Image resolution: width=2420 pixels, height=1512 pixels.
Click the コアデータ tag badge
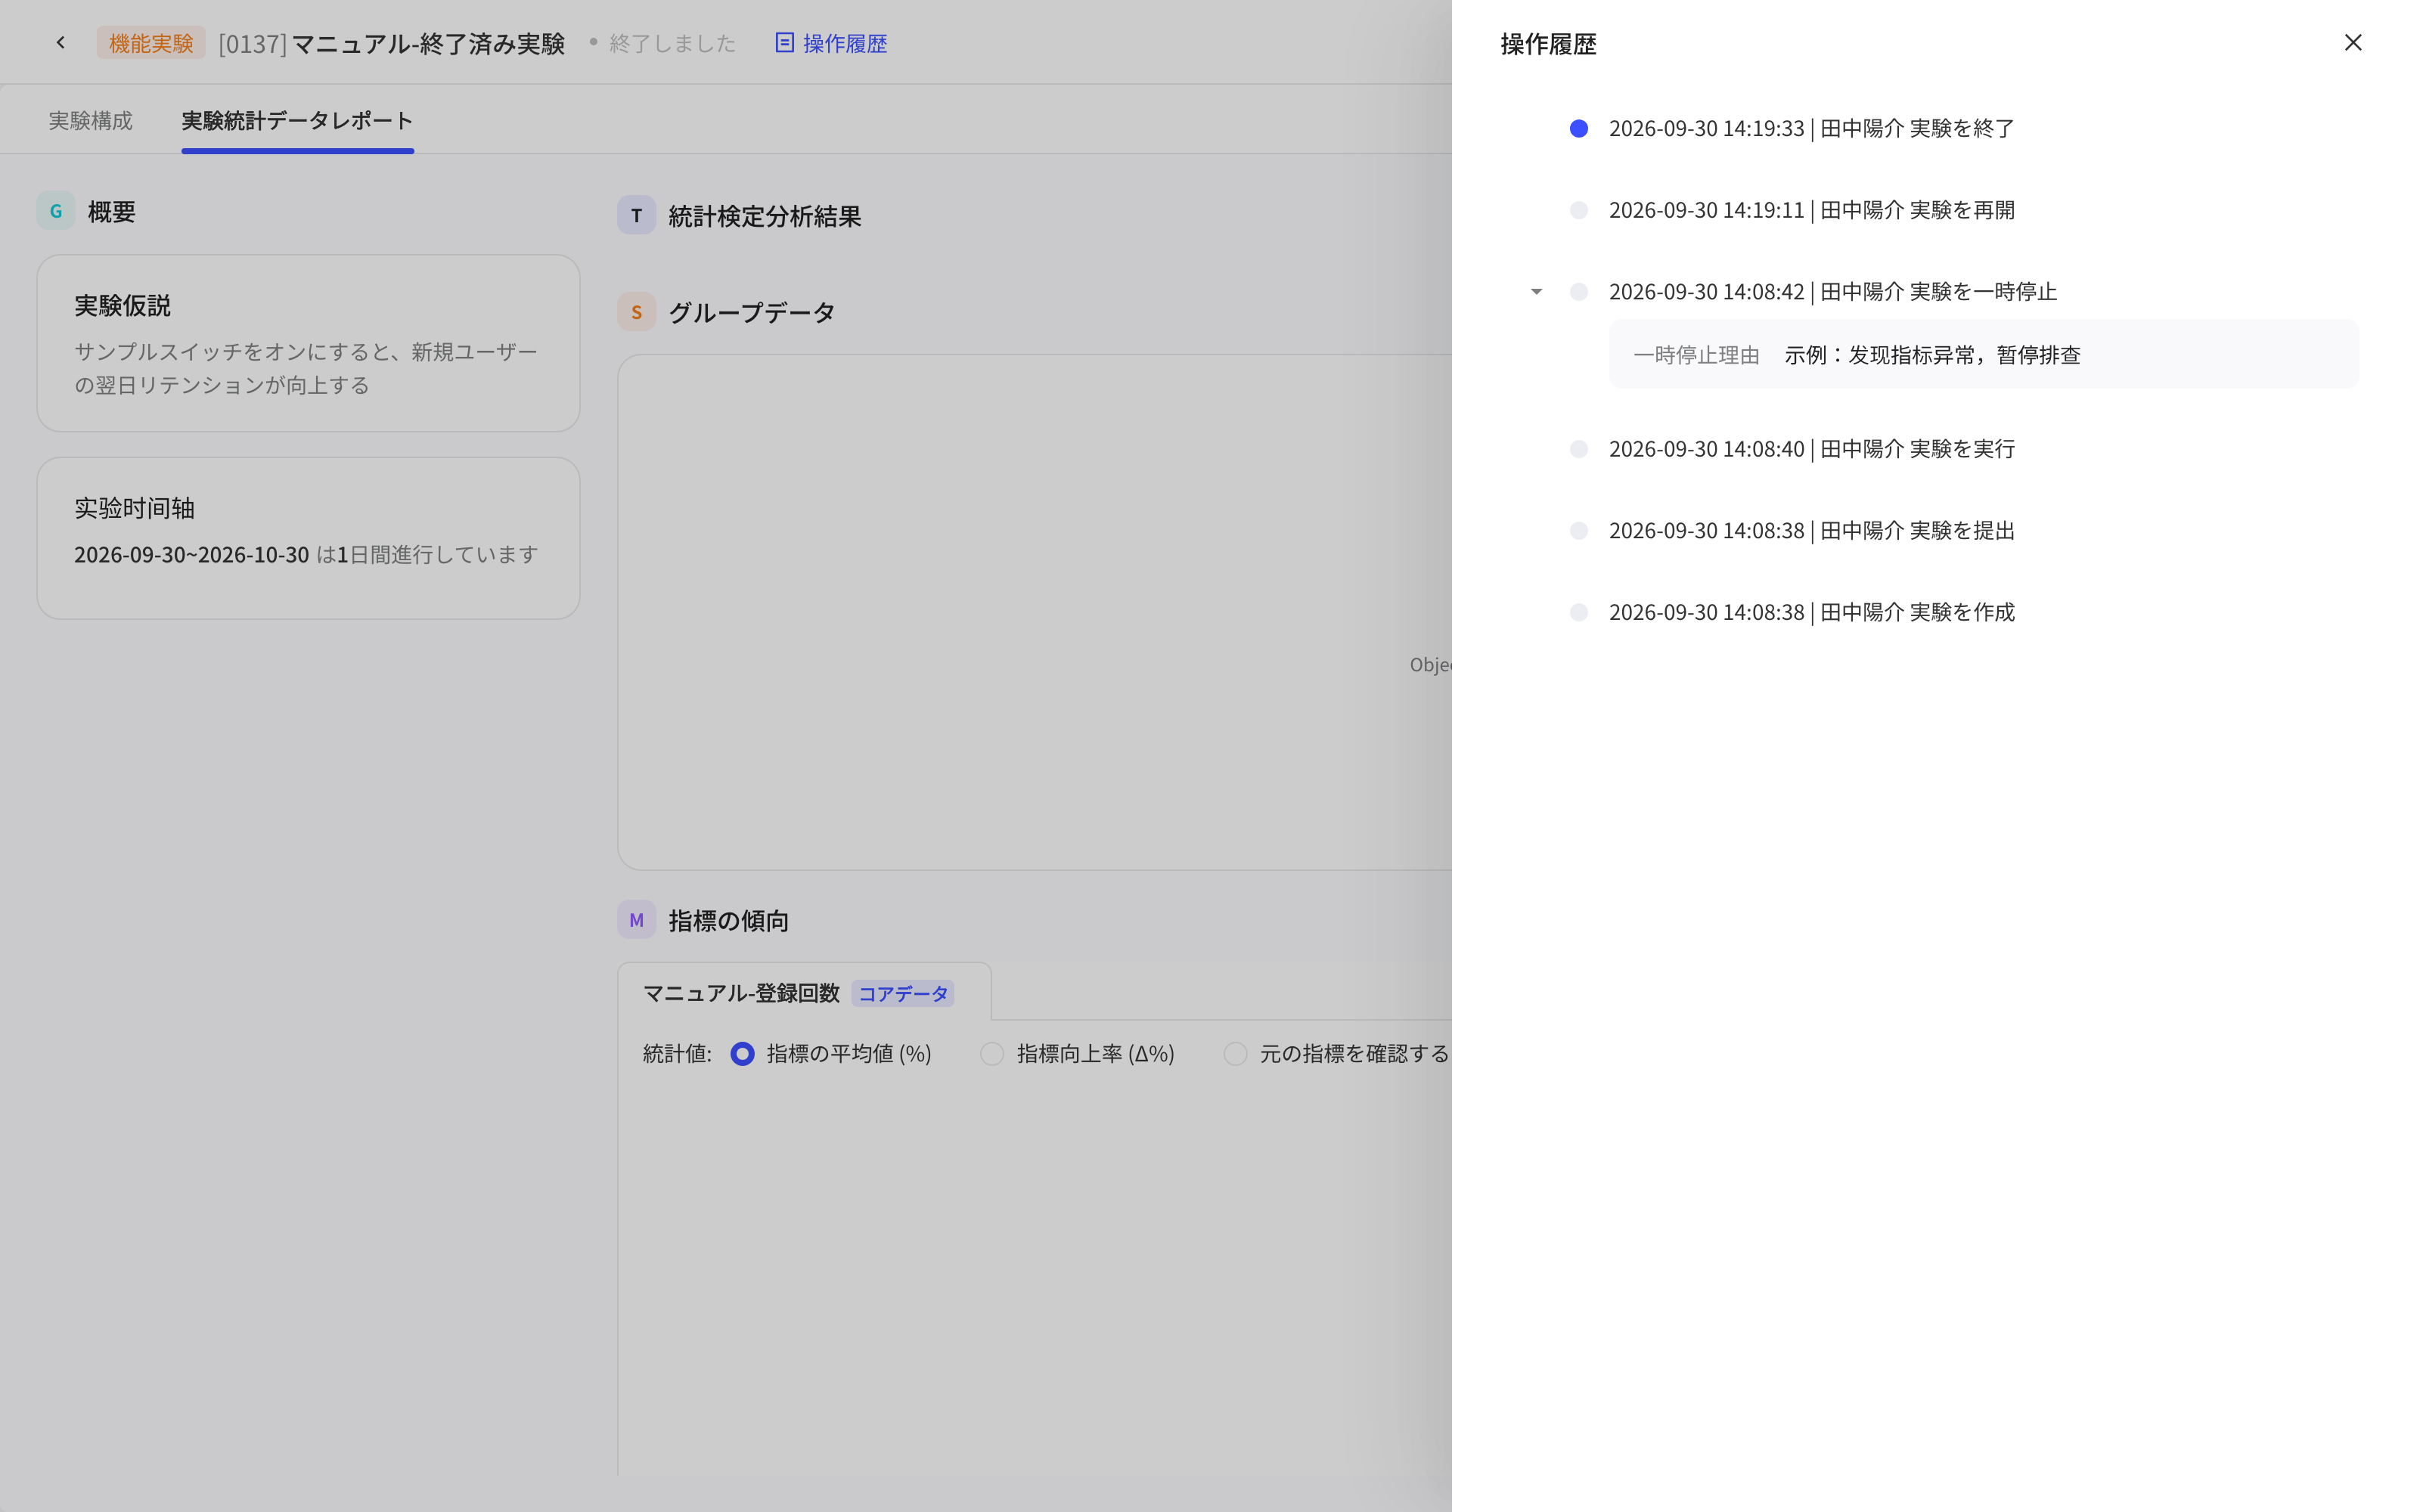(903, 994)
